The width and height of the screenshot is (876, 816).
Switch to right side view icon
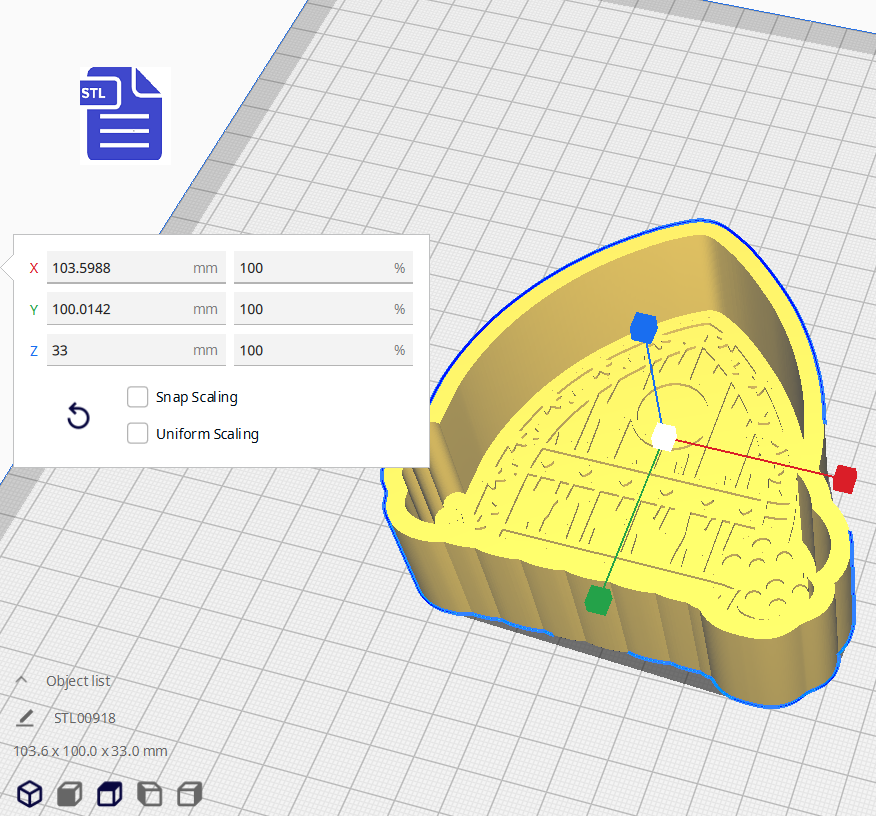click(x=189, y=794)
